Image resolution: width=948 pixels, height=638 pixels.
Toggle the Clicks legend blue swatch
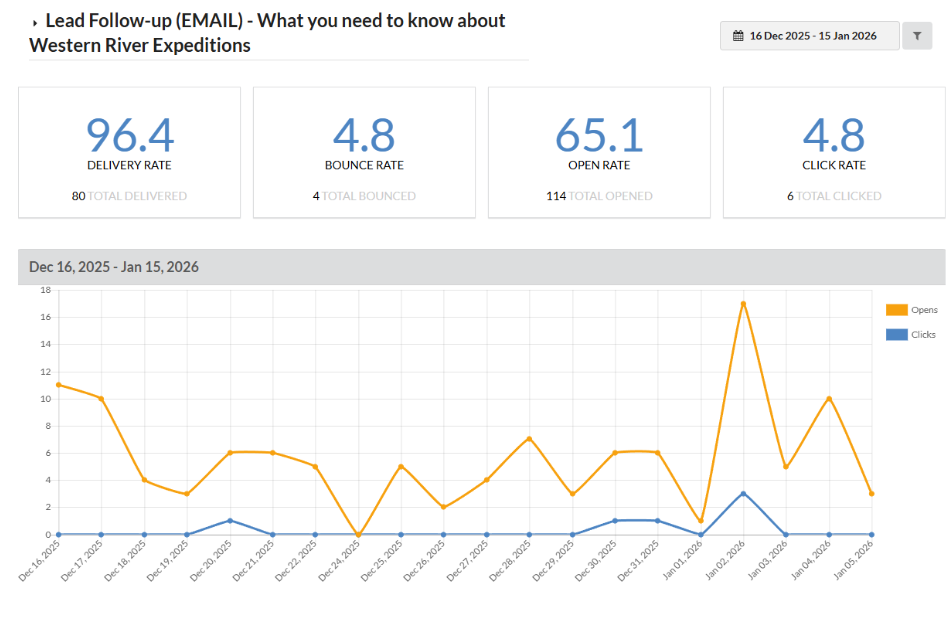(897, 334)
